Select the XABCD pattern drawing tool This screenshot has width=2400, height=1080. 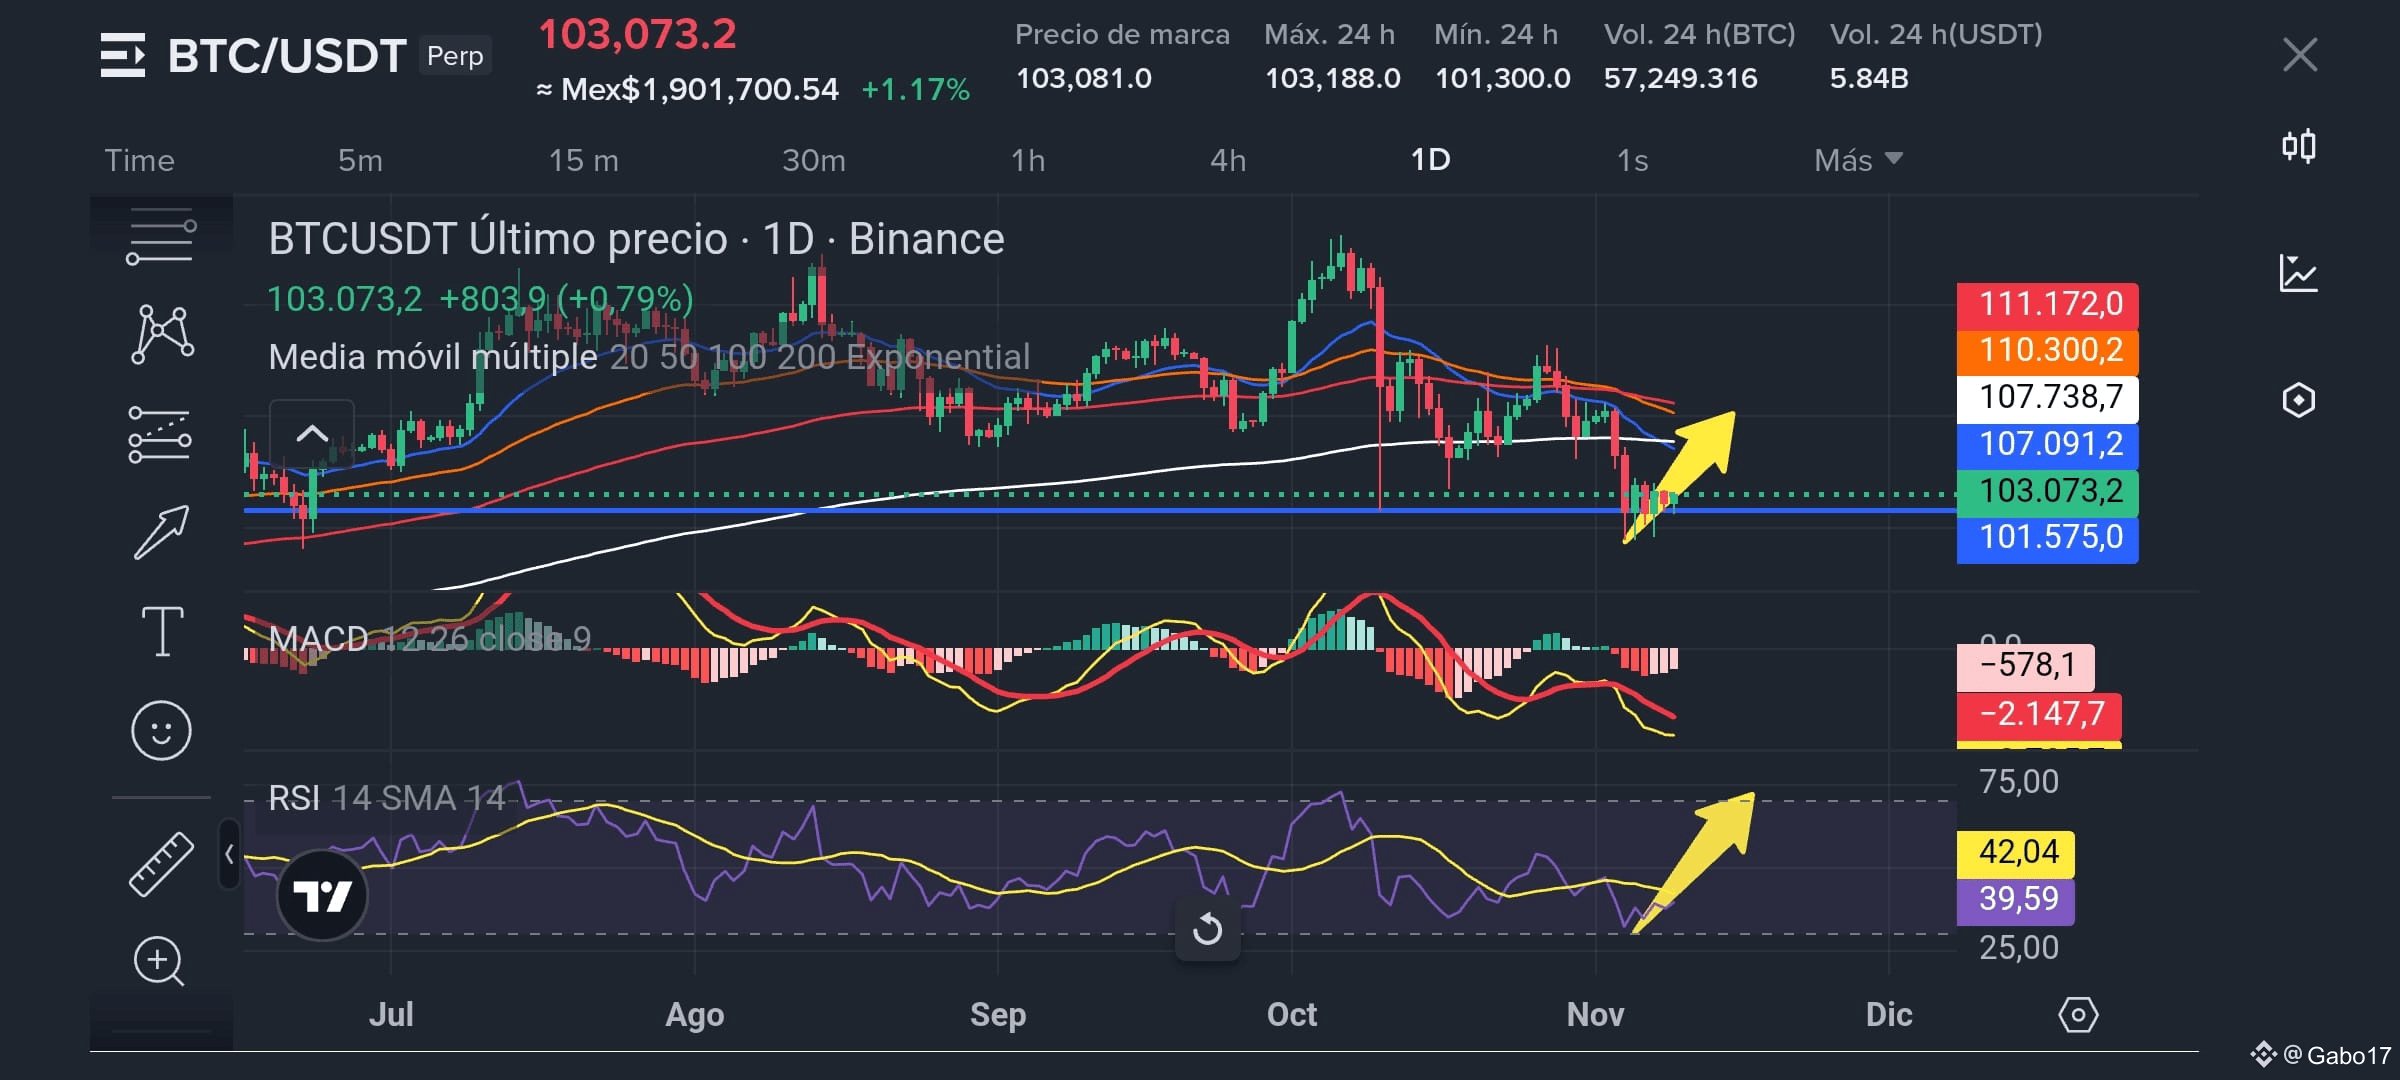click(161, 333)
